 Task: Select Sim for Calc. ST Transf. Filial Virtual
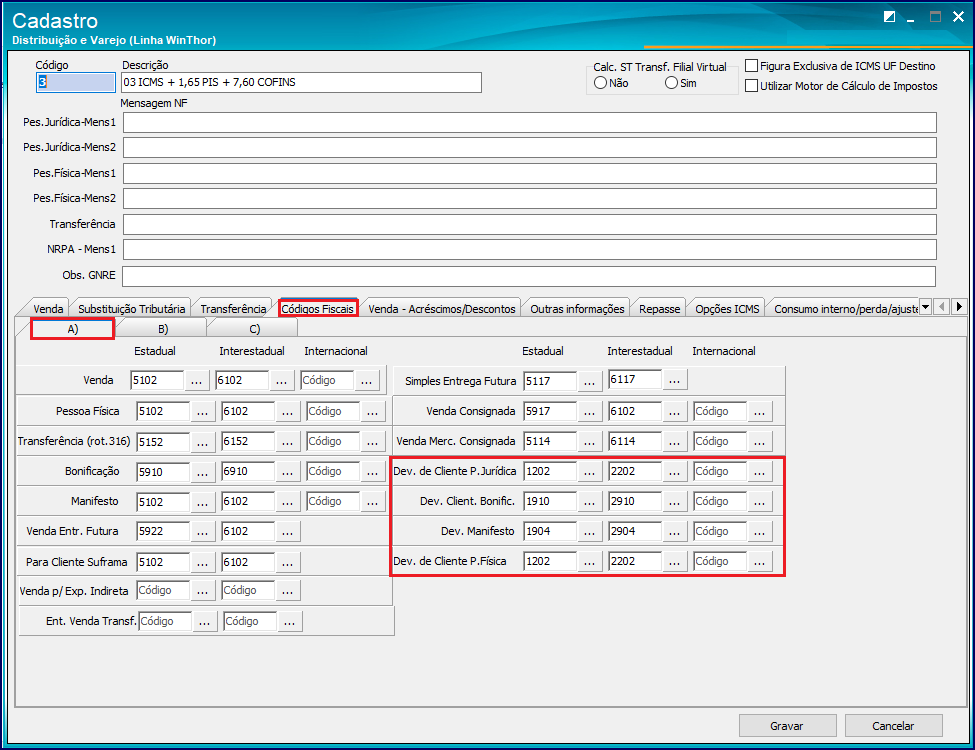click(x=672, y=83)
